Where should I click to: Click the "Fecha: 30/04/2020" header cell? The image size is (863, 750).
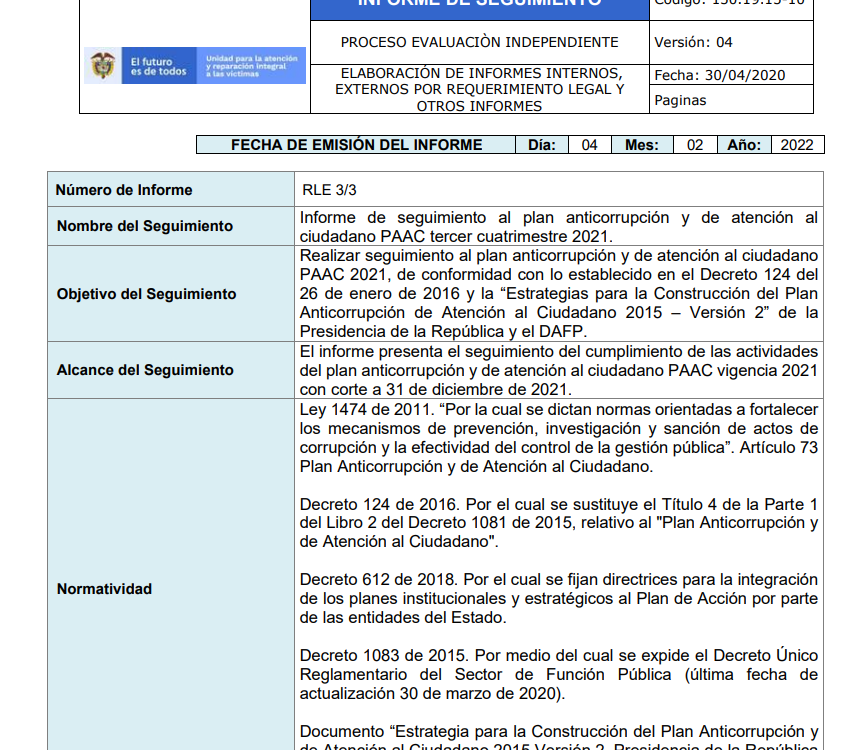coord(731,75)
